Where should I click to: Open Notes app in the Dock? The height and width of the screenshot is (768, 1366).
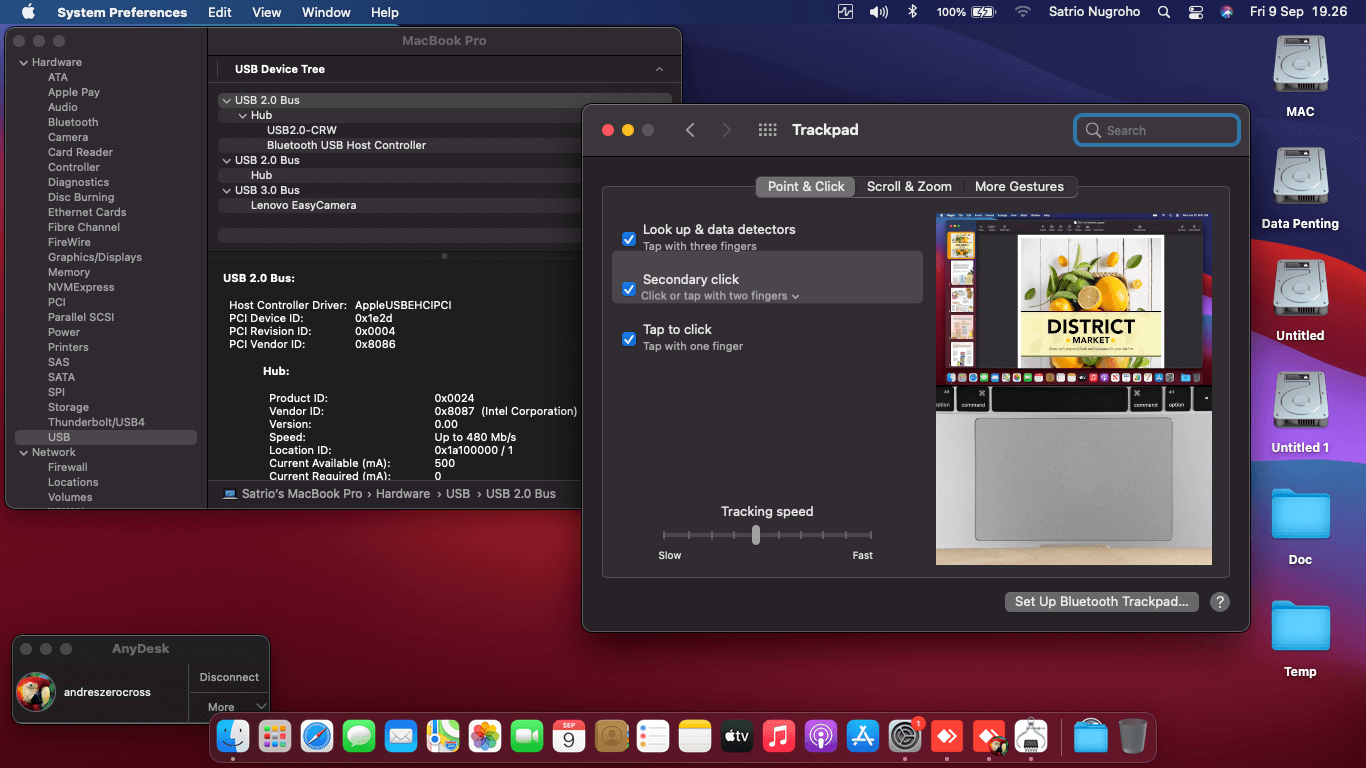[x=695, y=737]
